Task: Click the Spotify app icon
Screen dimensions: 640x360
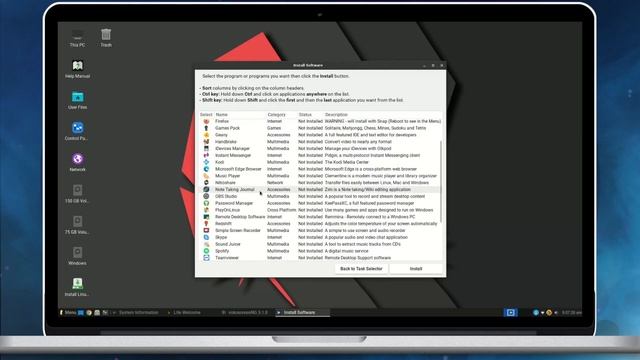Action: point(206,251)
